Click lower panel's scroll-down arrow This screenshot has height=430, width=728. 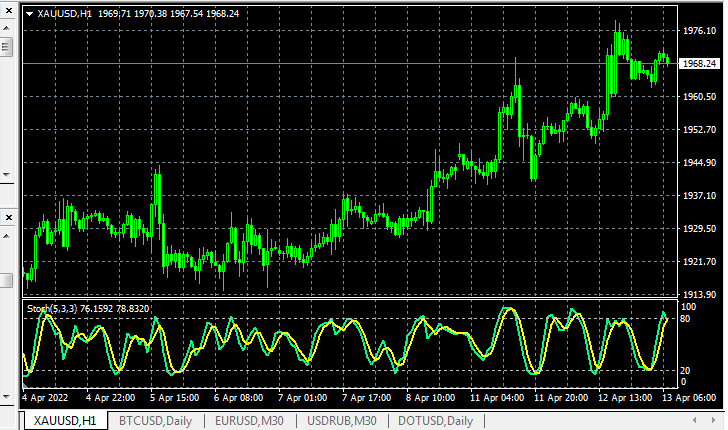[6, 397]
